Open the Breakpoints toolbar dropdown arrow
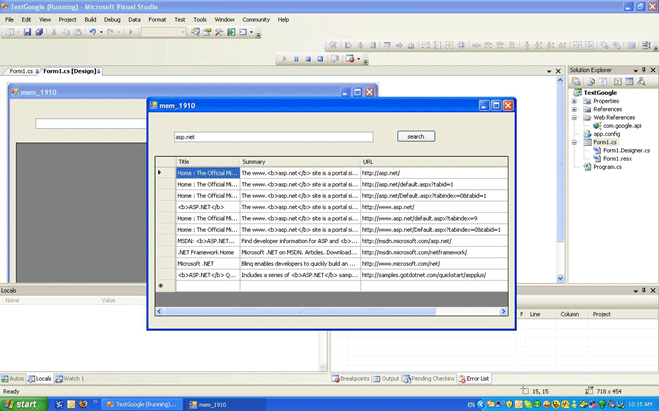Image resolution: width=659 pixels, height=411 pixels. [358, 59]
